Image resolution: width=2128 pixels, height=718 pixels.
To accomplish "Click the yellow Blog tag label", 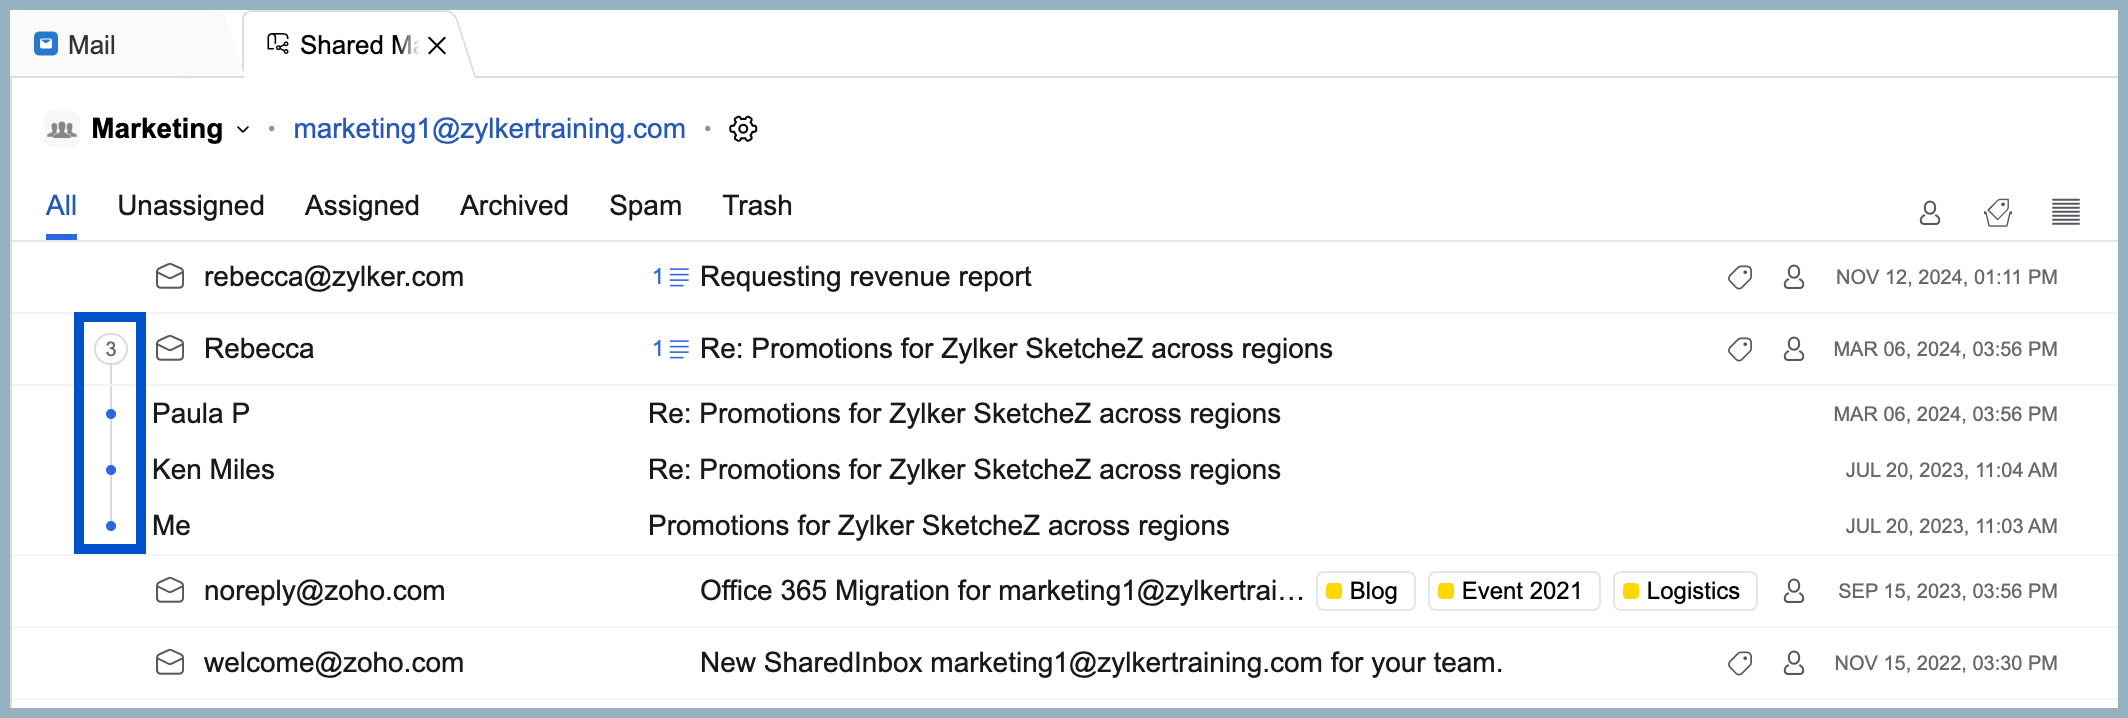I will point(1365,591).
